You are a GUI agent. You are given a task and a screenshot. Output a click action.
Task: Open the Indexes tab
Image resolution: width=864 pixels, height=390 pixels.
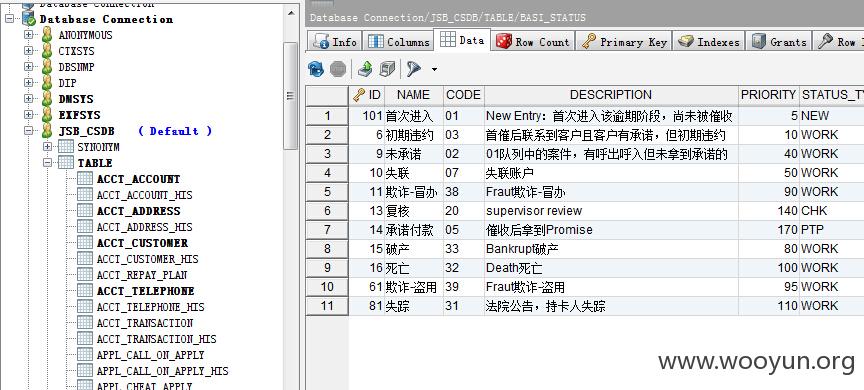[x=709, y=41]
